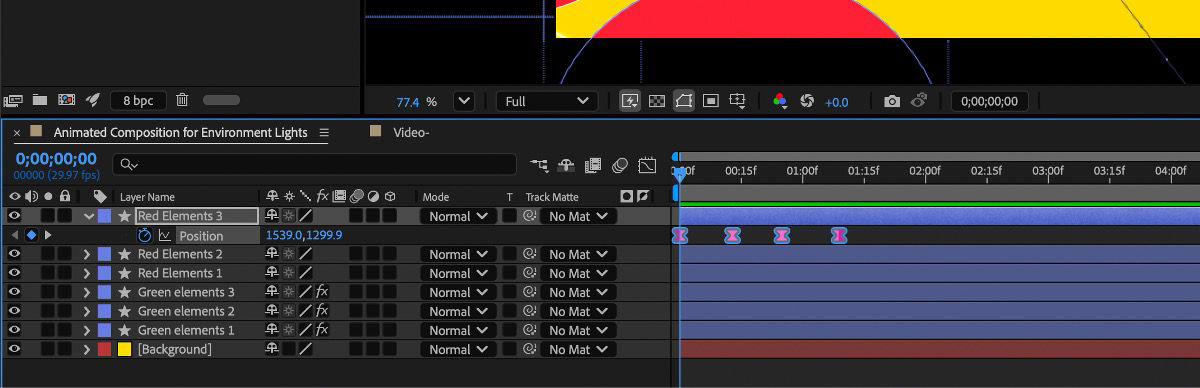
Task: Open the Full resolution dropdown
Action: click(x=547, y=101)
